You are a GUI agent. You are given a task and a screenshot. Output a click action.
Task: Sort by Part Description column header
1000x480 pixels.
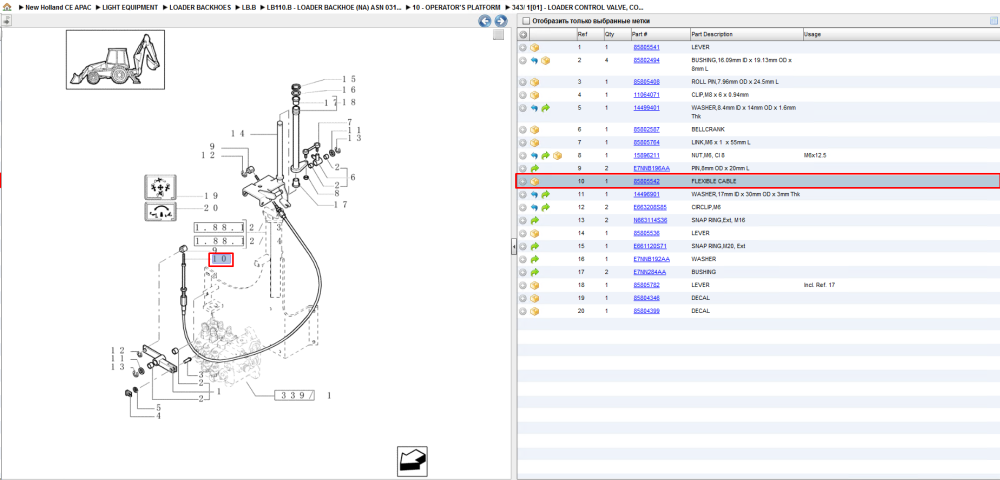coord(712,34)
